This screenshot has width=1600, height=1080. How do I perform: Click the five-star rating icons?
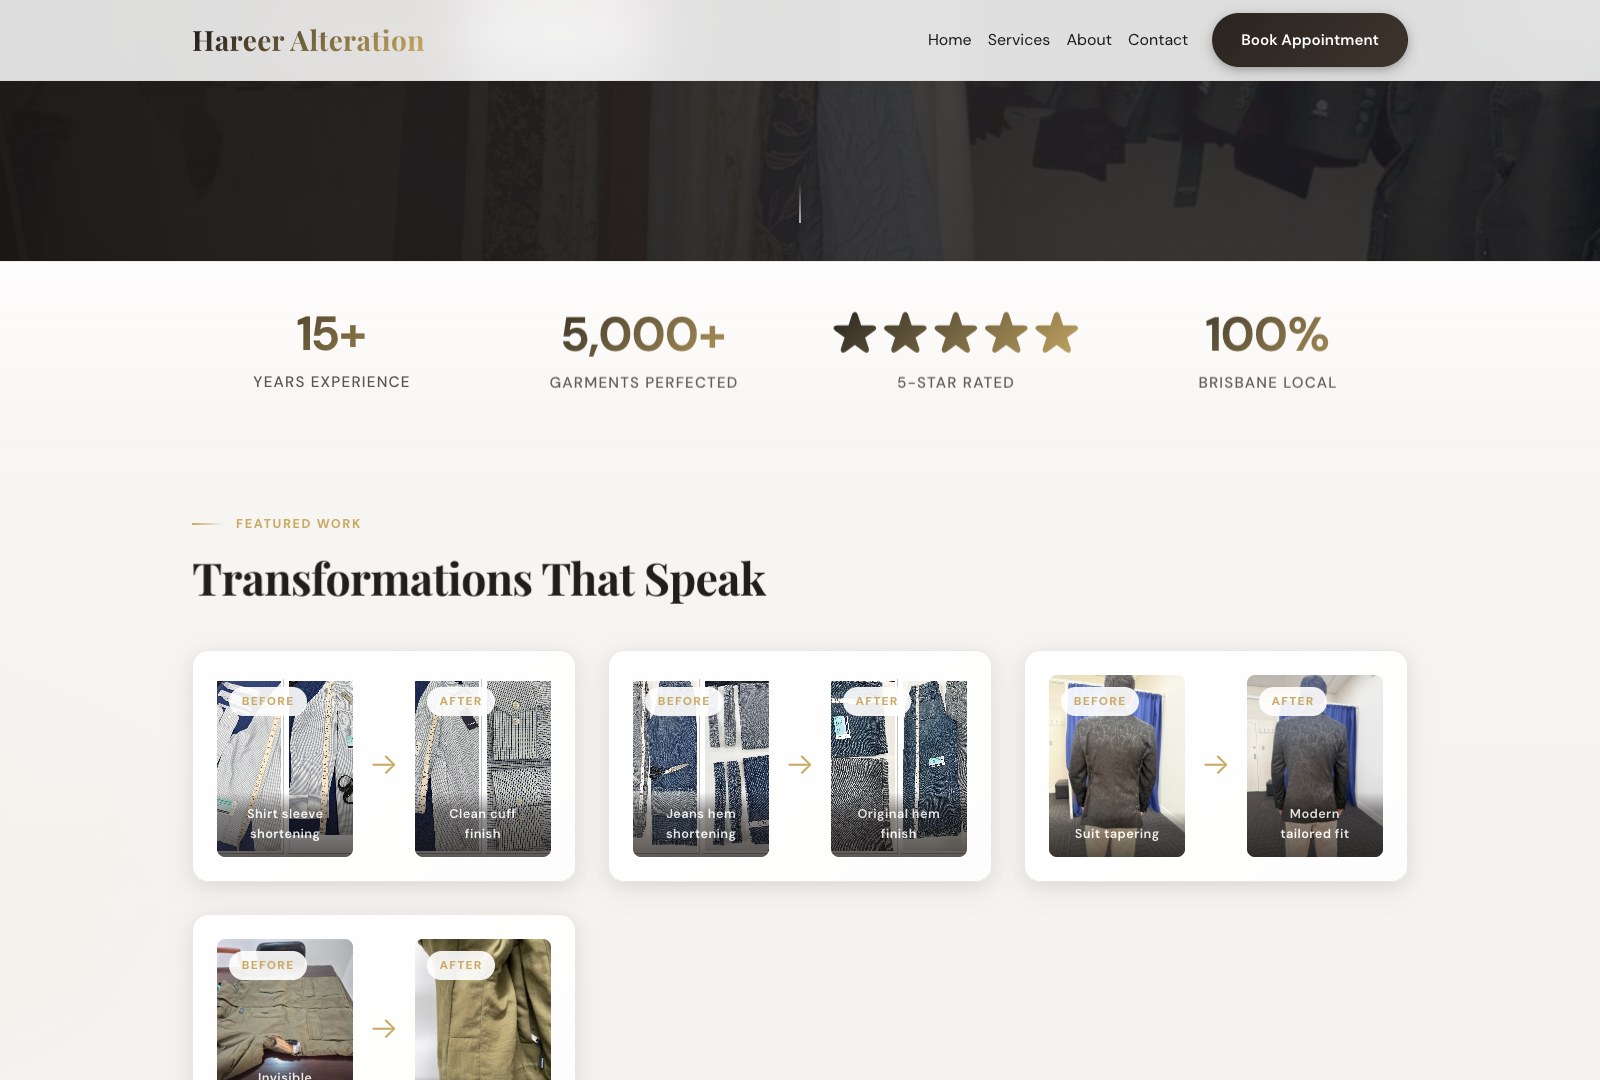[955, 333]
